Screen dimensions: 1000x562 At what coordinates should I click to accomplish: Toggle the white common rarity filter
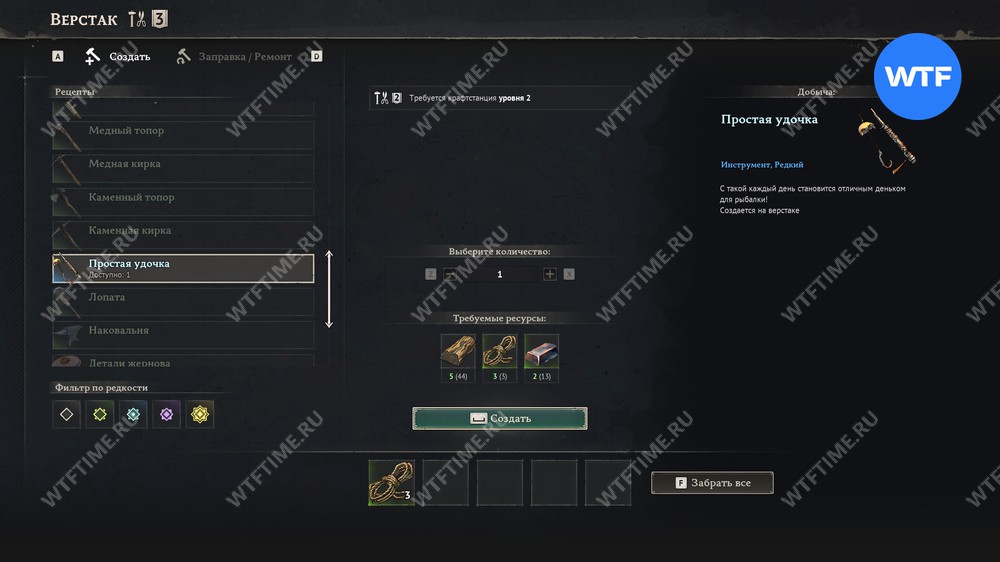pyautogui.click(x=66, y=415)
